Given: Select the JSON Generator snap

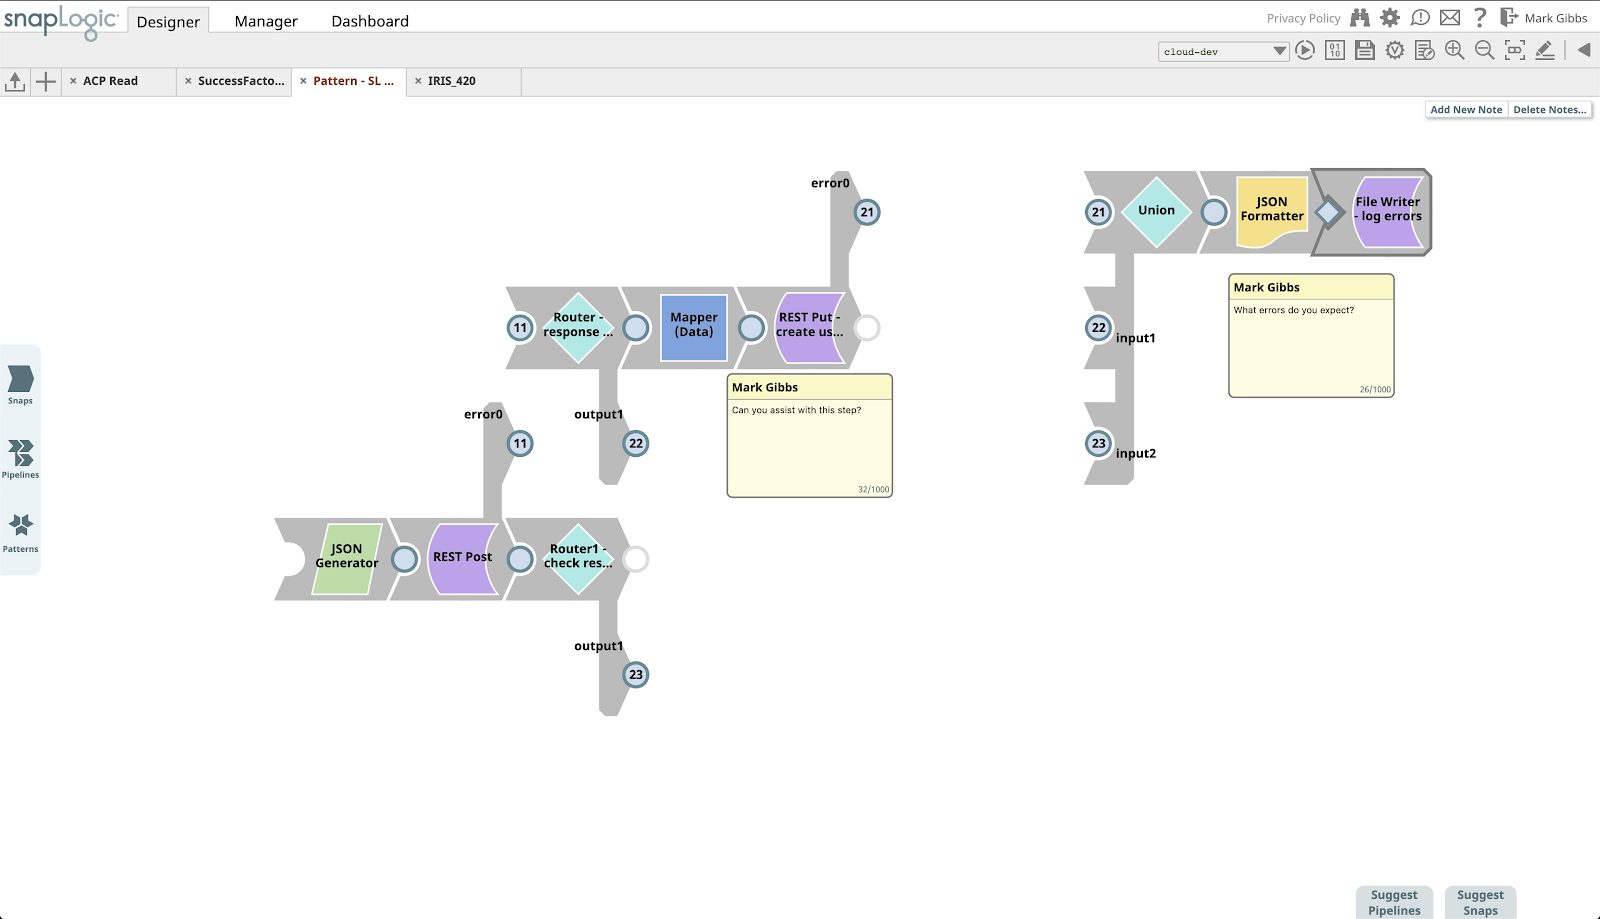Looking at the screenshot, I should pyautogui.click(x=347, y=558).
